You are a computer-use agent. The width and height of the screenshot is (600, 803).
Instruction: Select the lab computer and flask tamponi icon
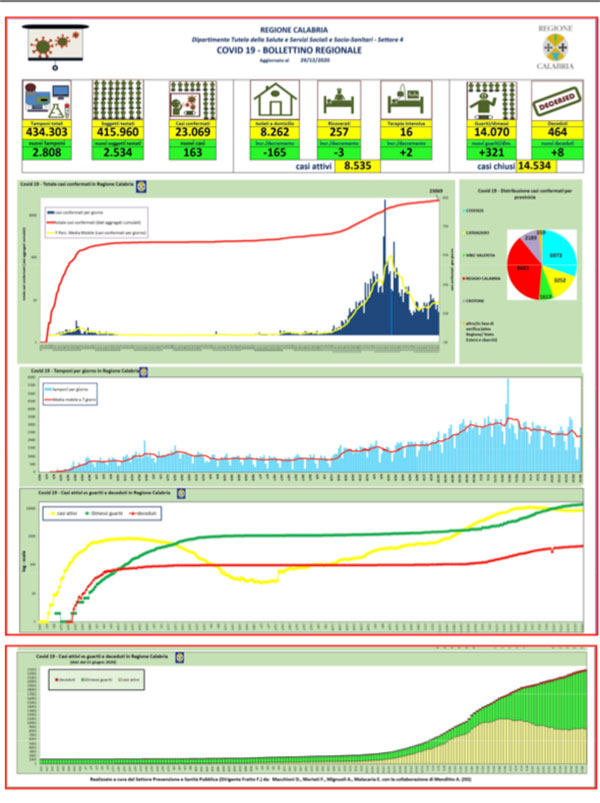(x=47, y=100)
